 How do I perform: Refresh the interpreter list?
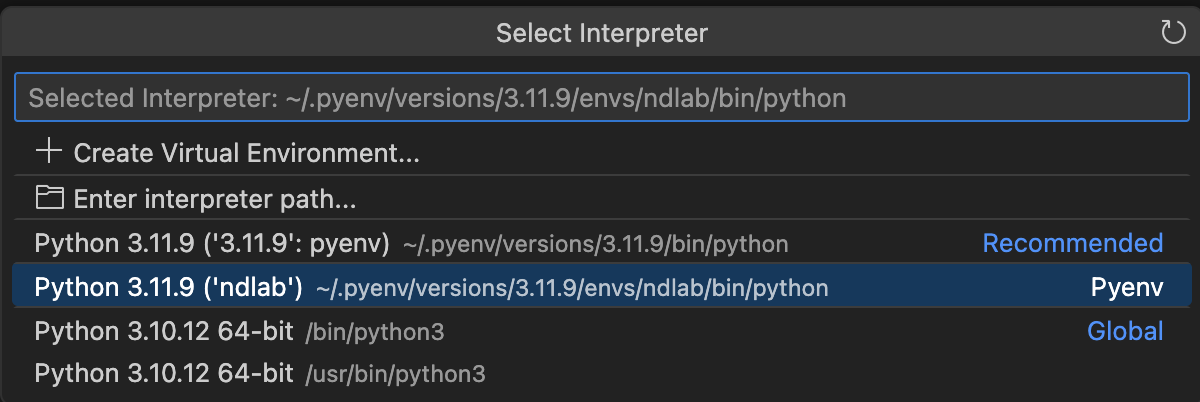[1172, 33]
